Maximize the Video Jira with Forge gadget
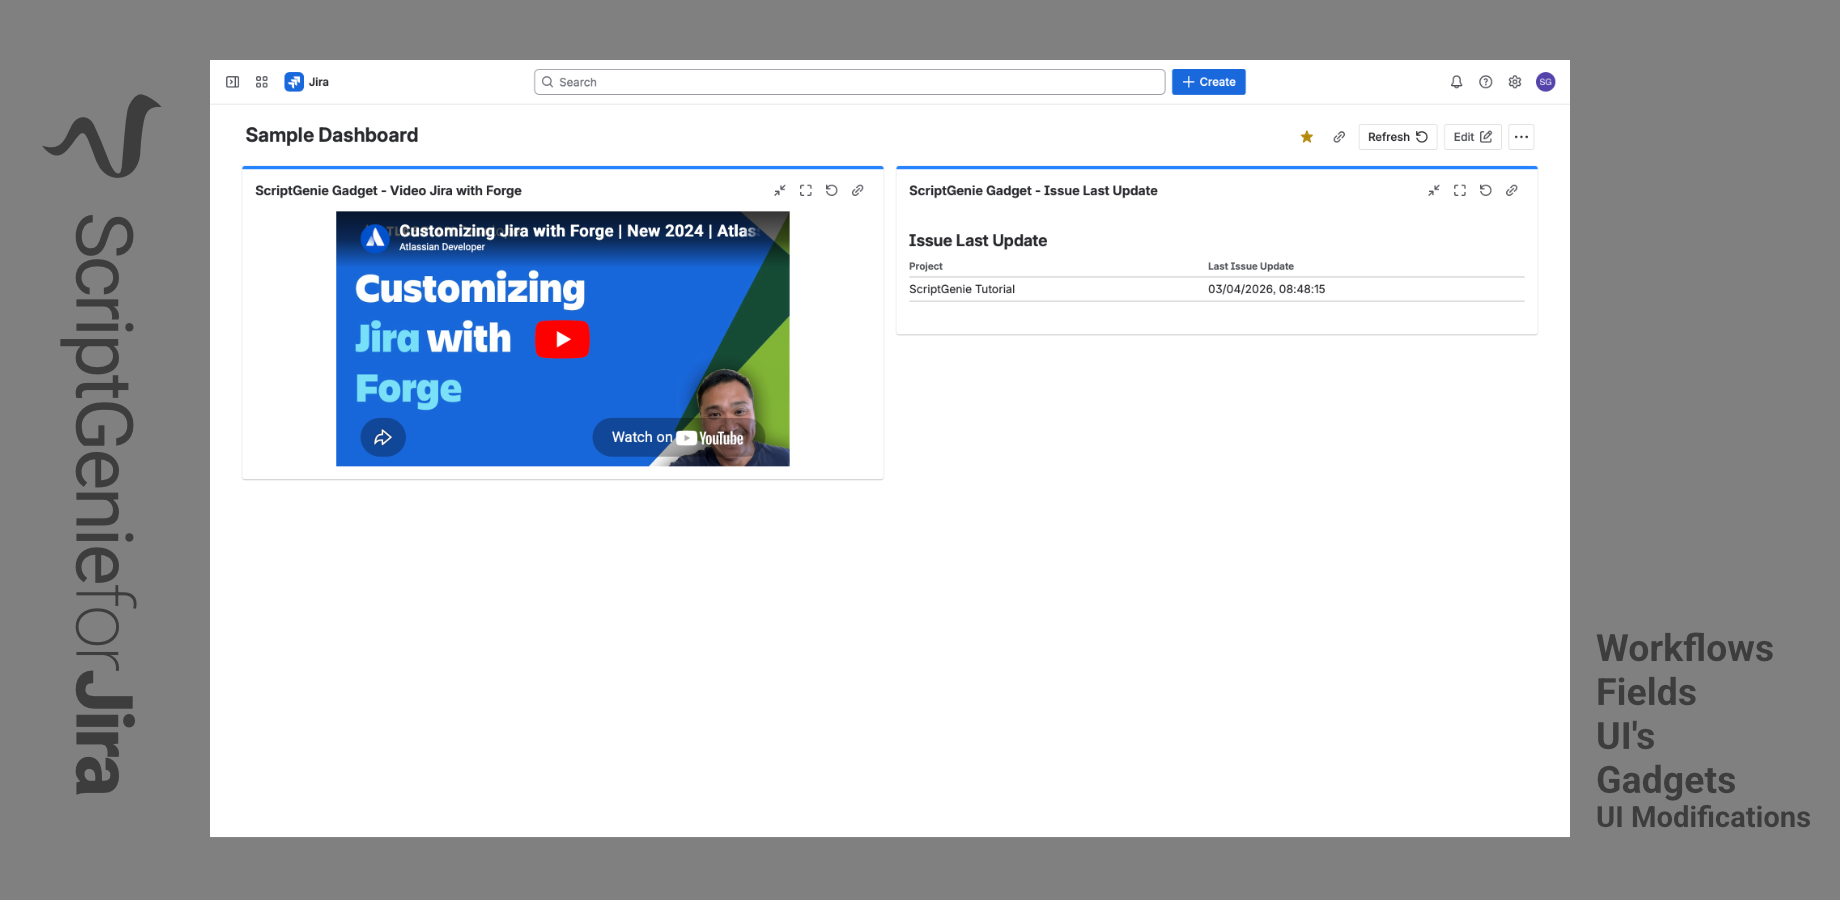 [806, 190]
